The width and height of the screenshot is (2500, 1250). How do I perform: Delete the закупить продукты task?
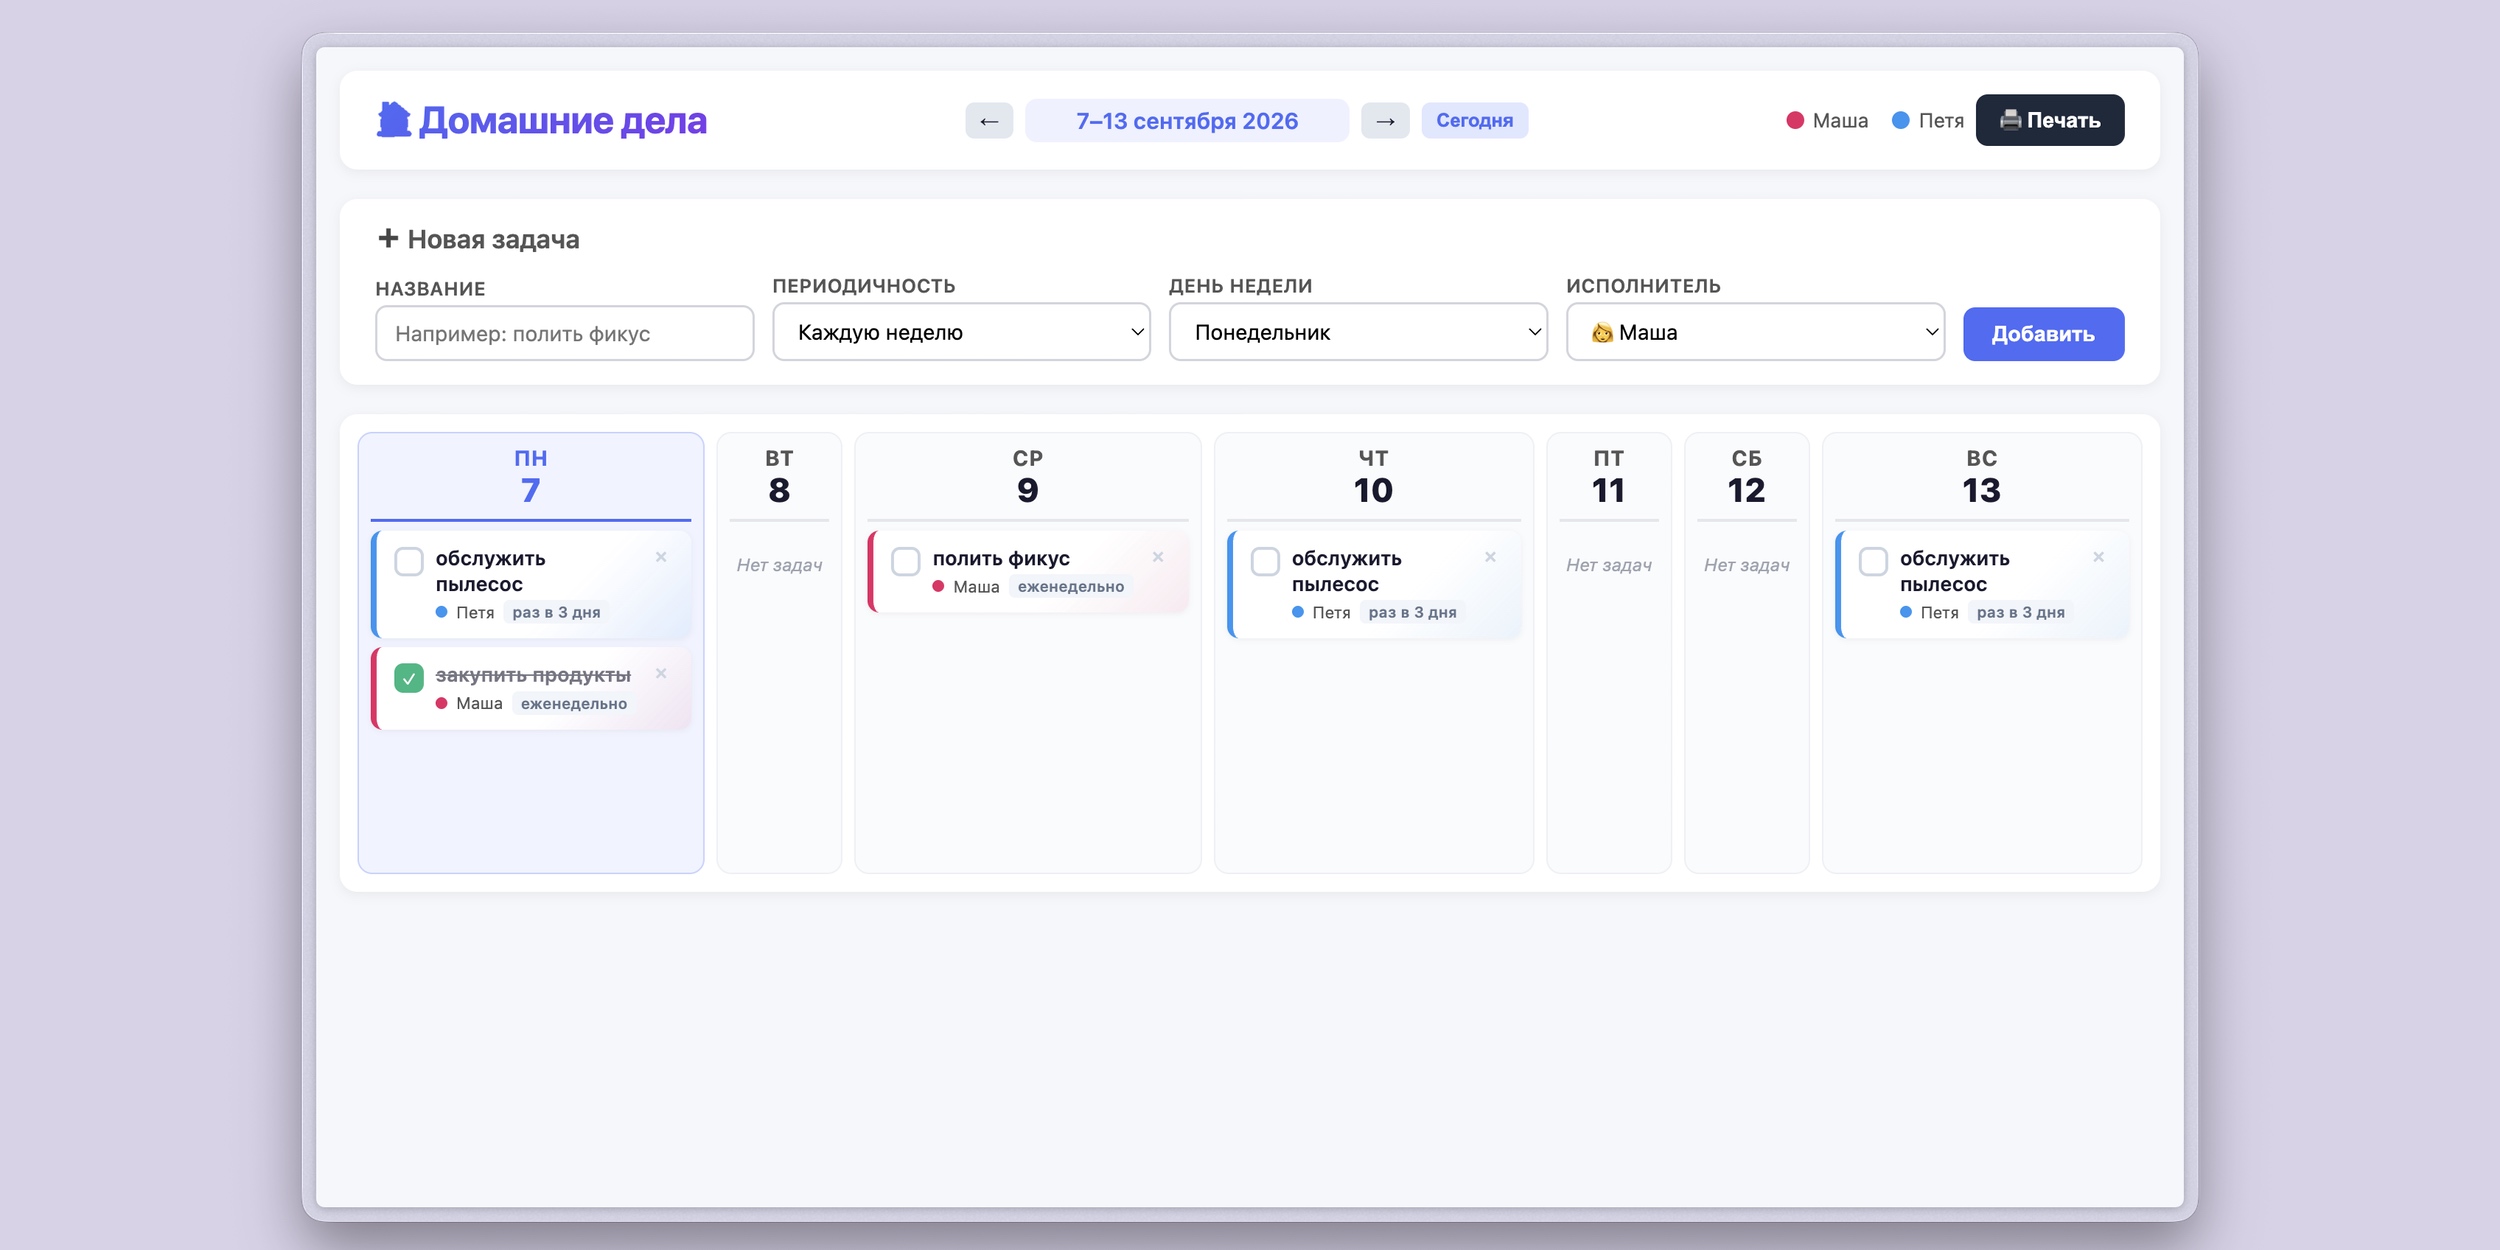coord(661,674)
